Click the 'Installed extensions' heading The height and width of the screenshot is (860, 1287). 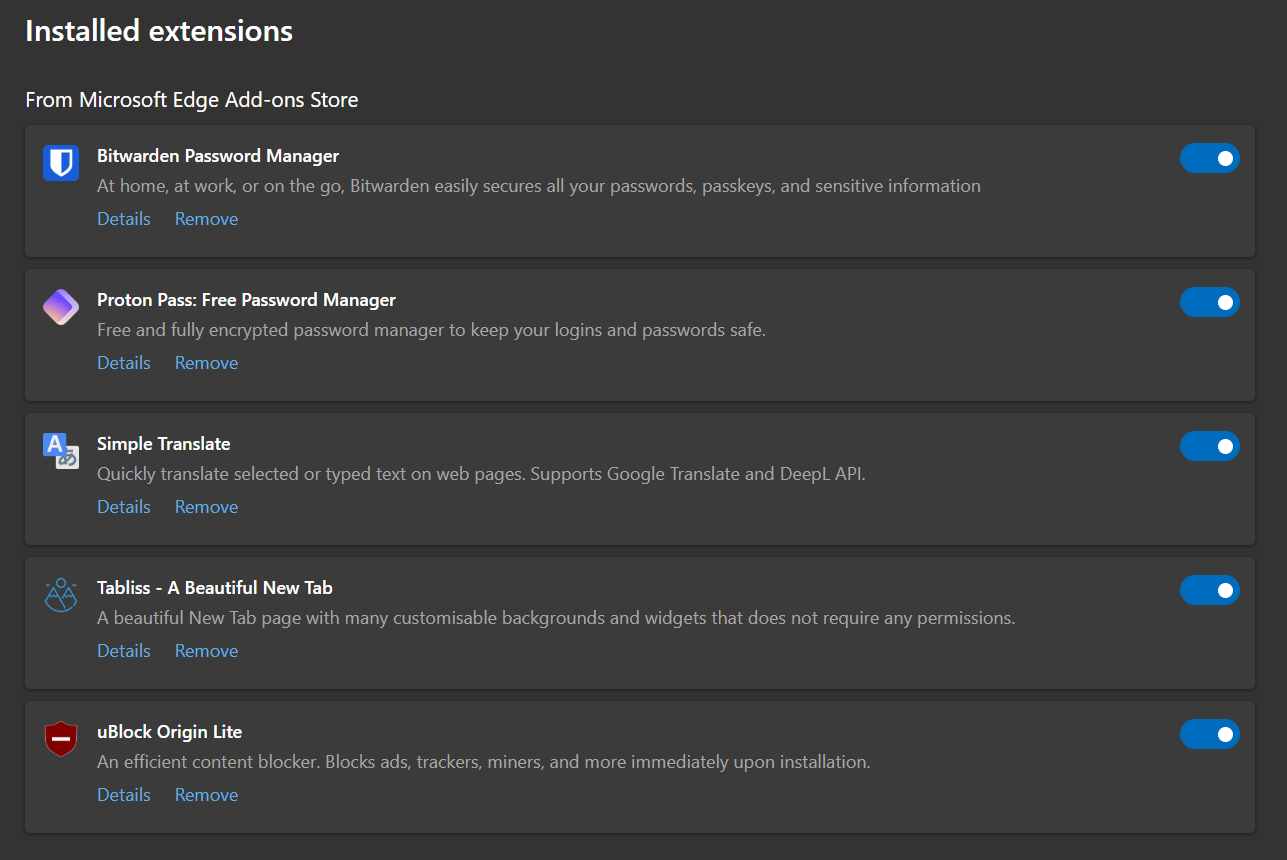click(159, 31)
